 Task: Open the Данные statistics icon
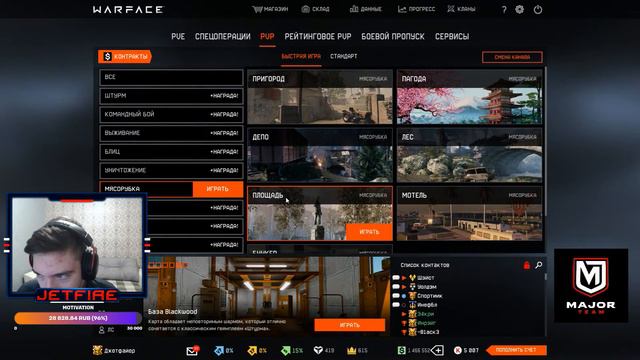point(354,9)
